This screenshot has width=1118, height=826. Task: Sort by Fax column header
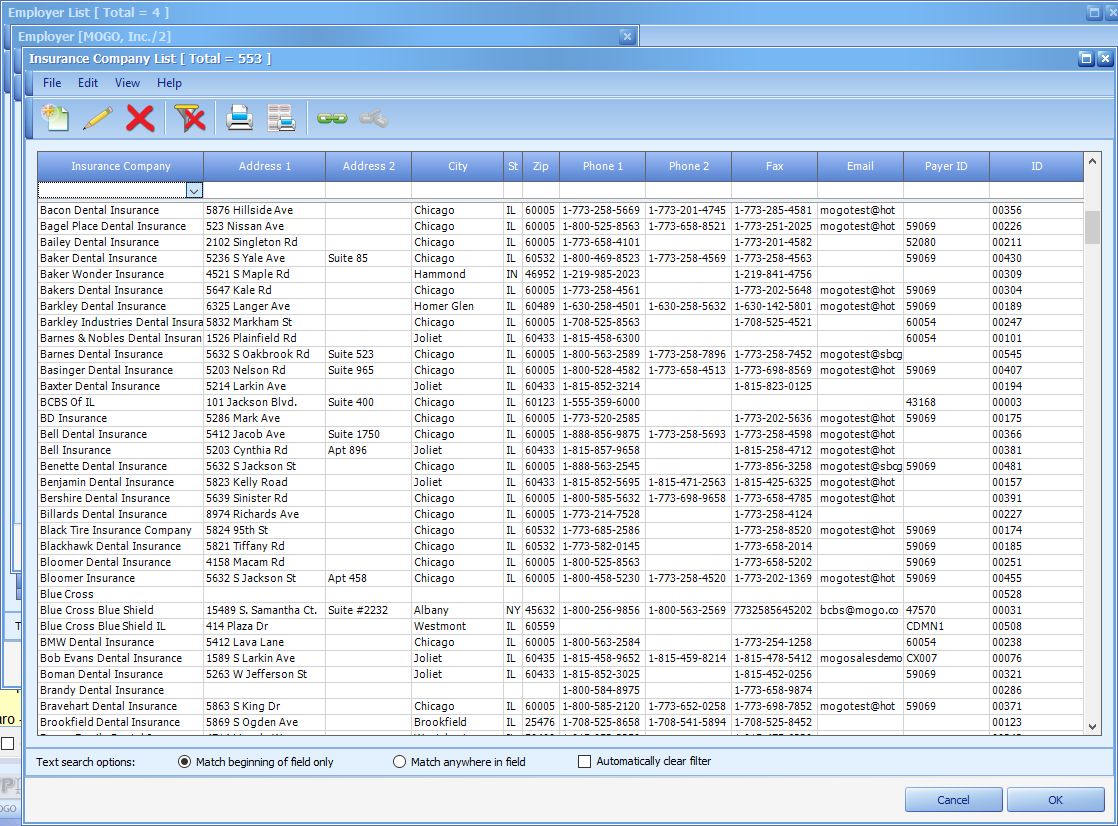point(774,166)
